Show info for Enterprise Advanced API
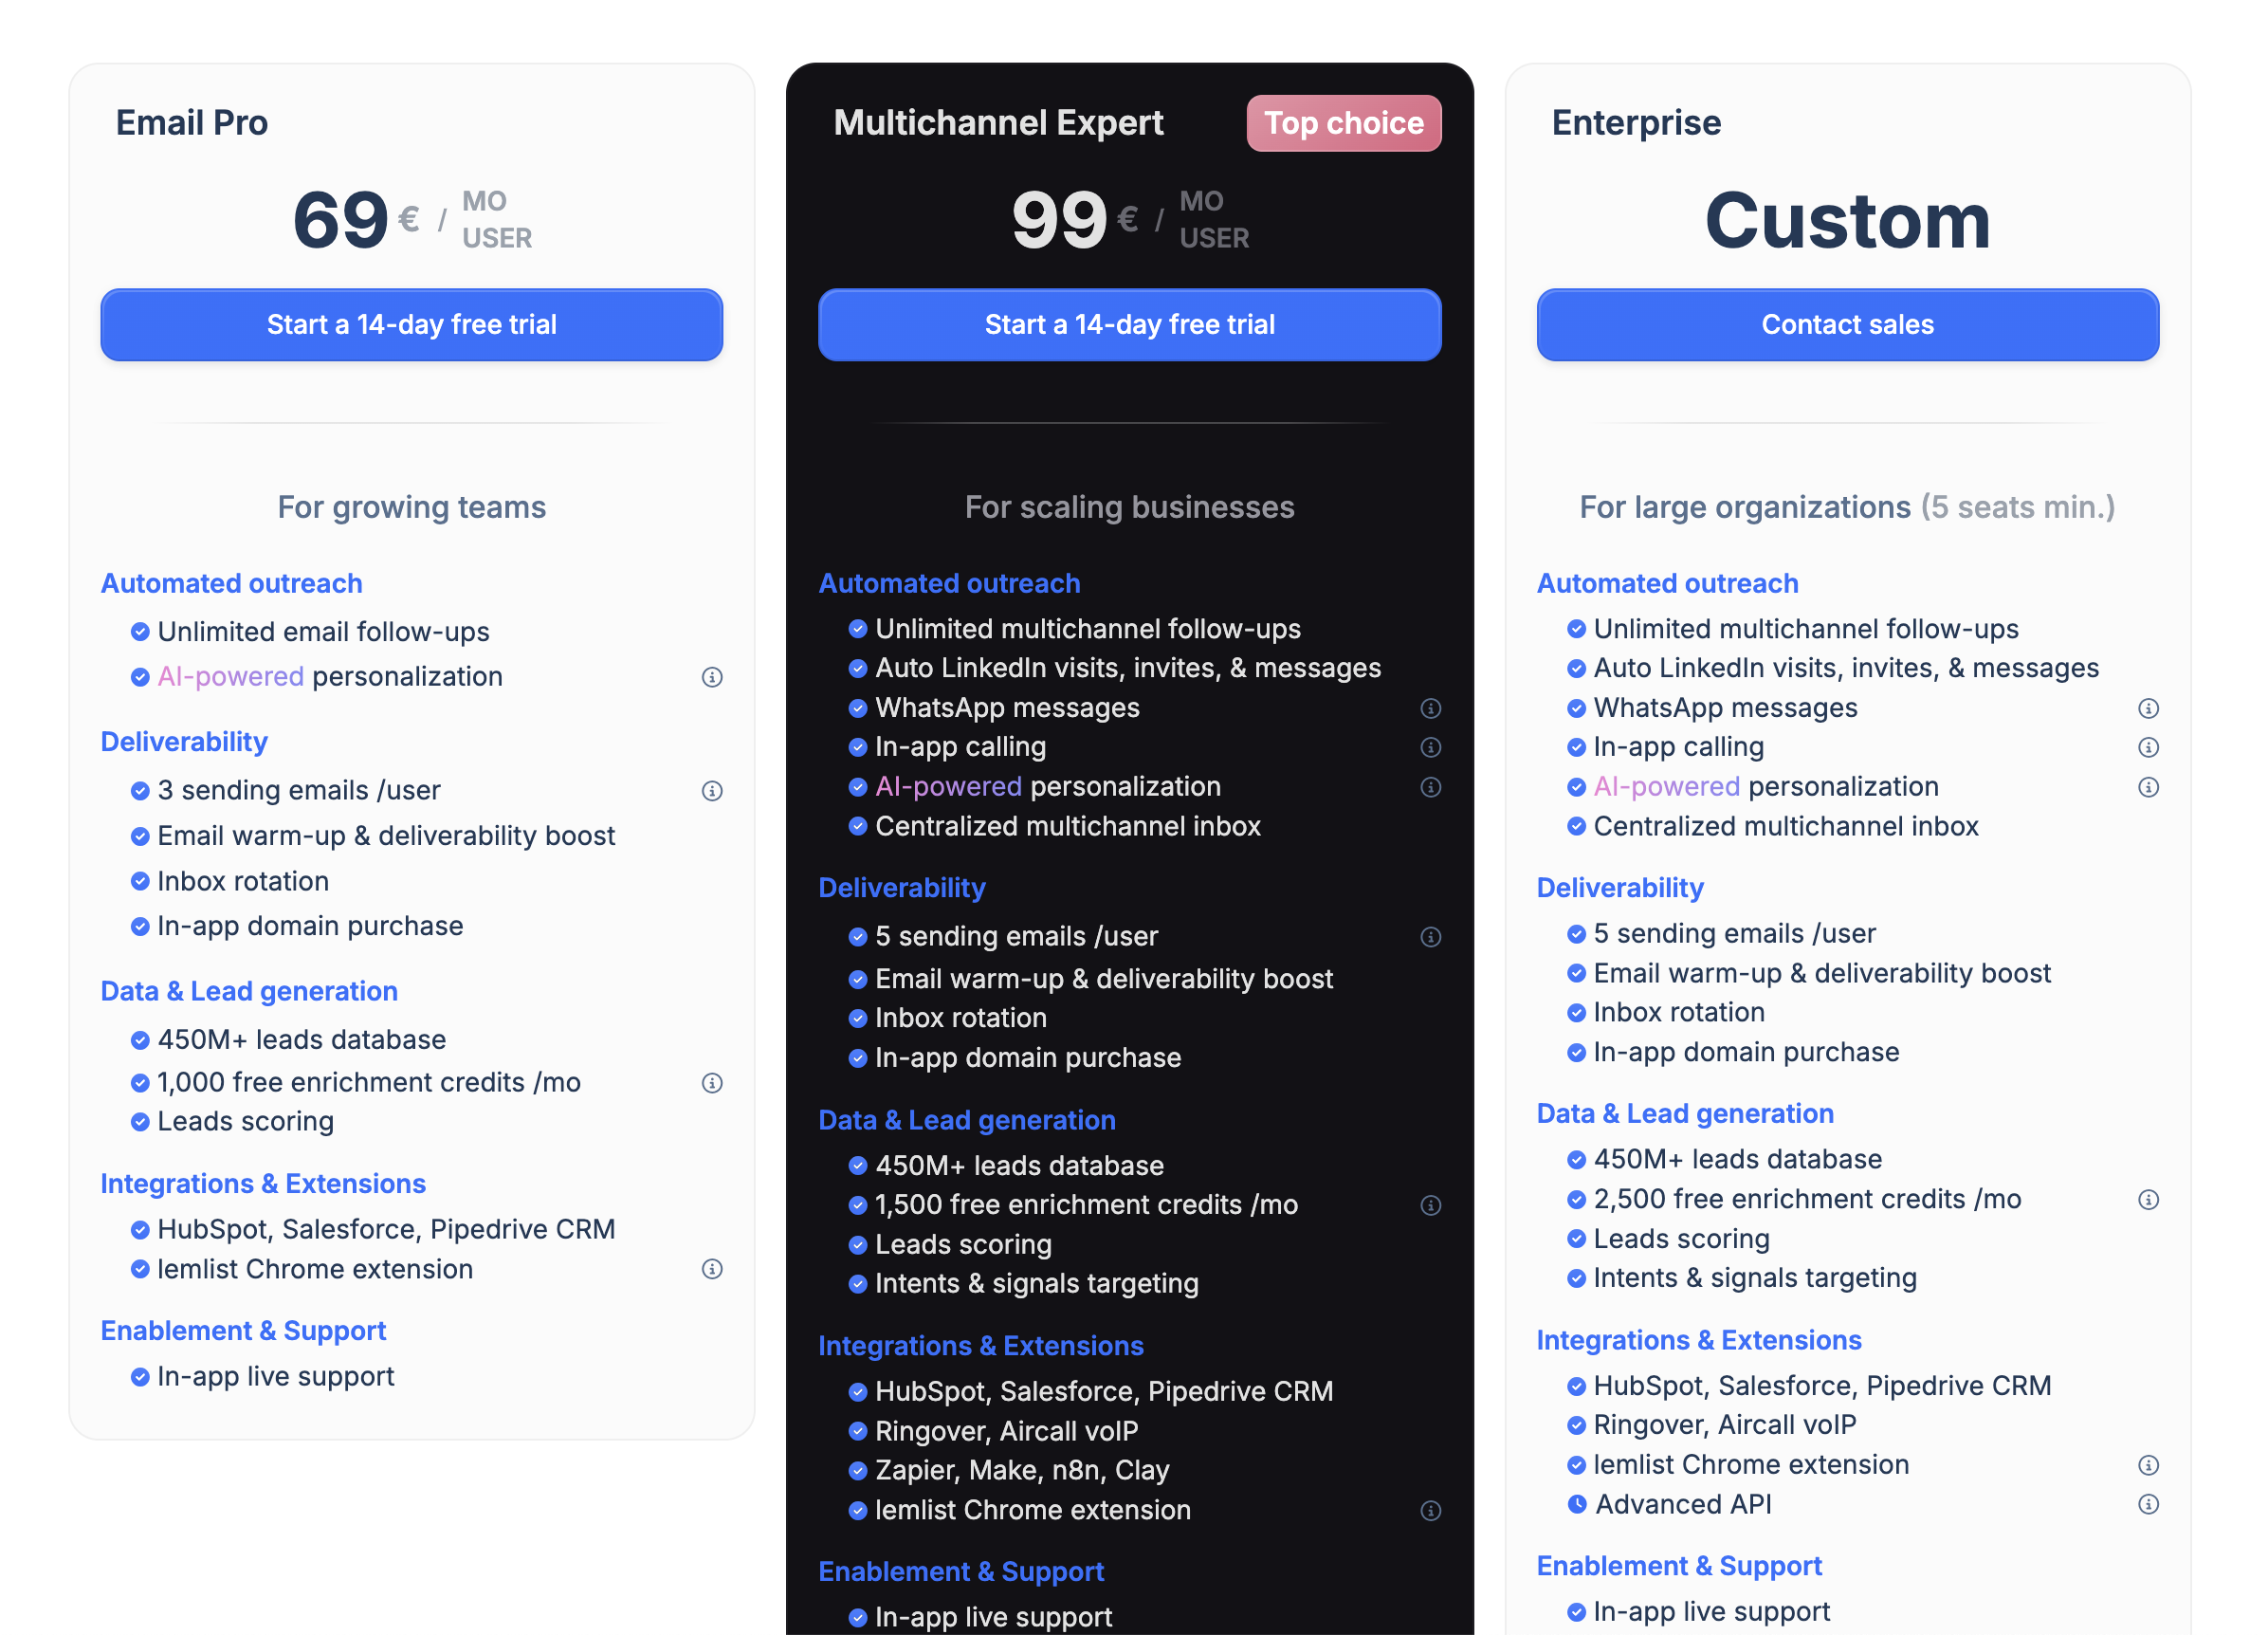This screenshot has height=1635, width=2268. click(2148, 1504)
